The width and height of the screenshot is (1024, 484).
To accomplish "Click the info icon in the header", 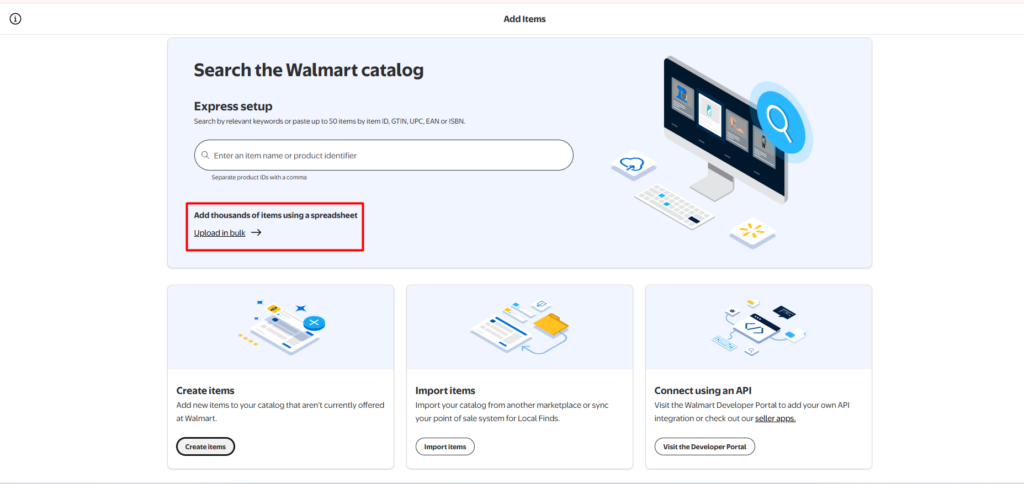I will [15, 19].
